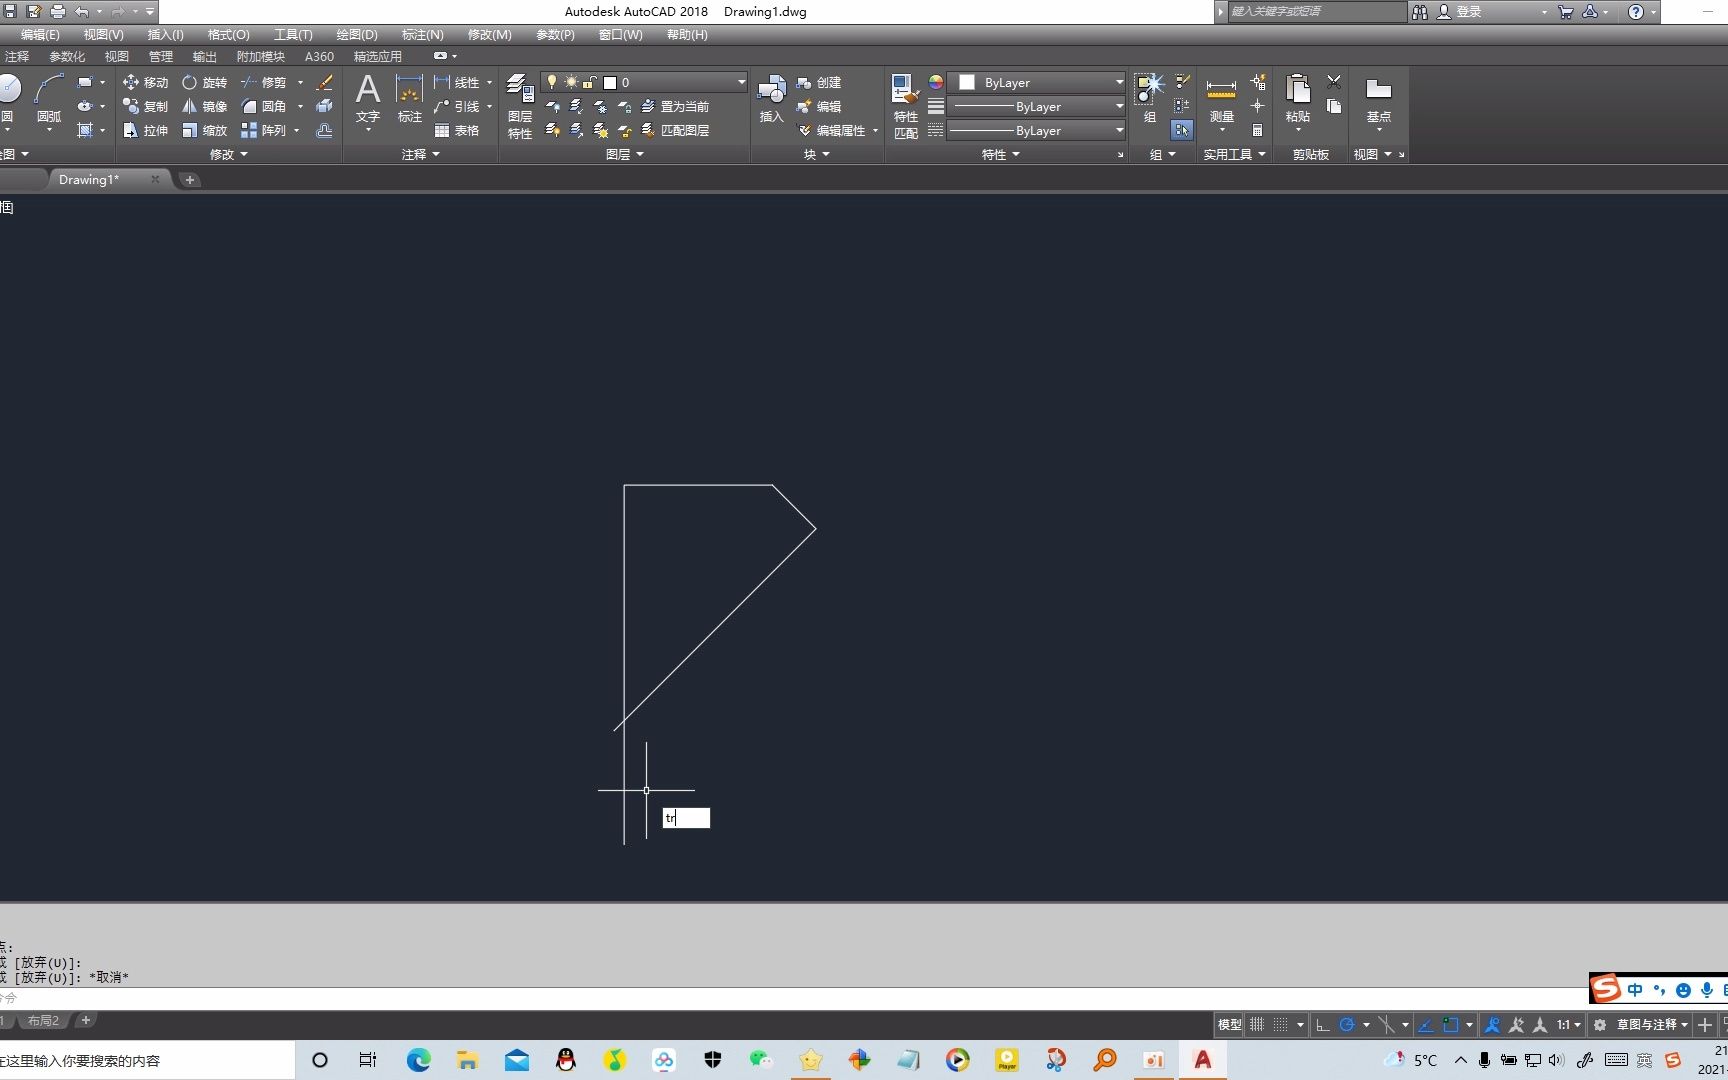Open the 工具(T) menu
The height and width of the screenshot is (1080, 1728).
(293, 34)
